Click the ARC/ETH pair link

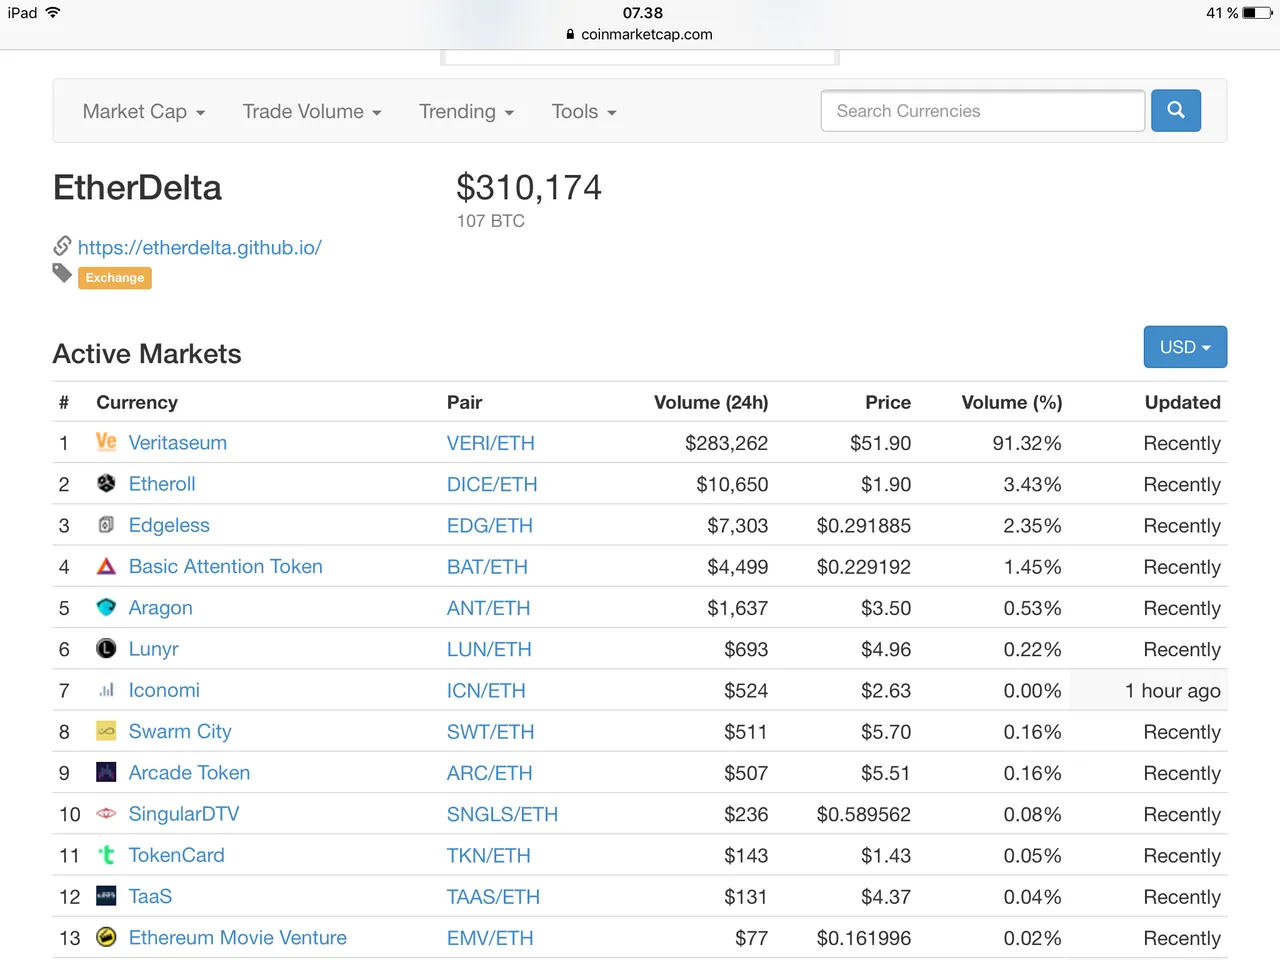point(490,773)
